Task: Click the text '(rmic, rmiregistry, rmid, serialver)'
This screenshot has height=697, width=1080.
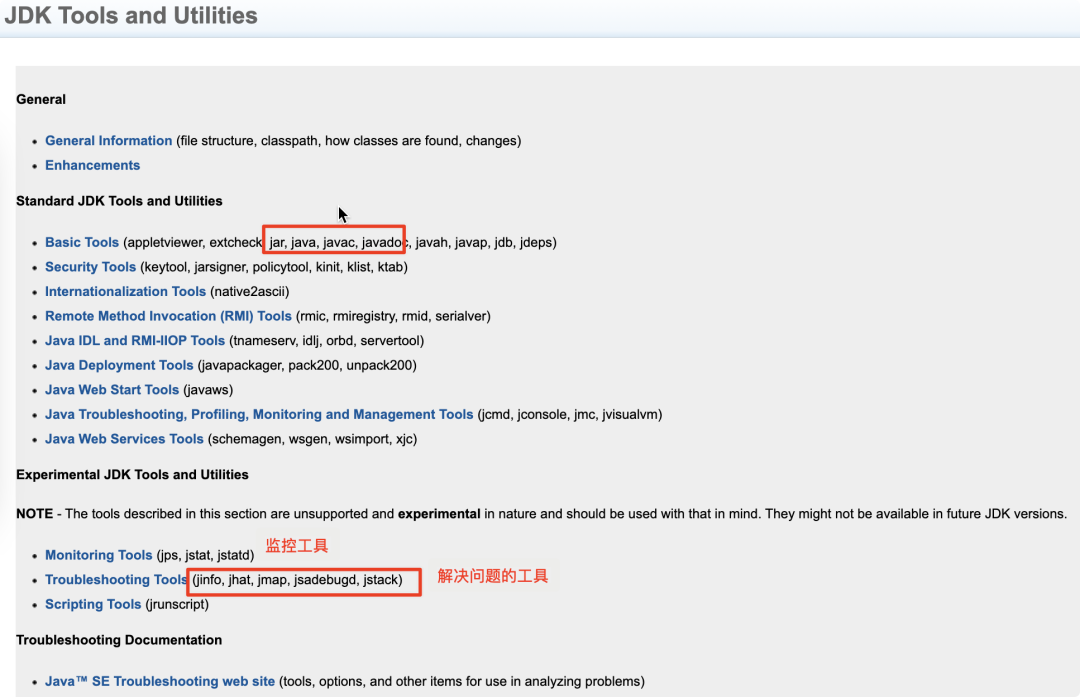Action: tap(393, 316)
